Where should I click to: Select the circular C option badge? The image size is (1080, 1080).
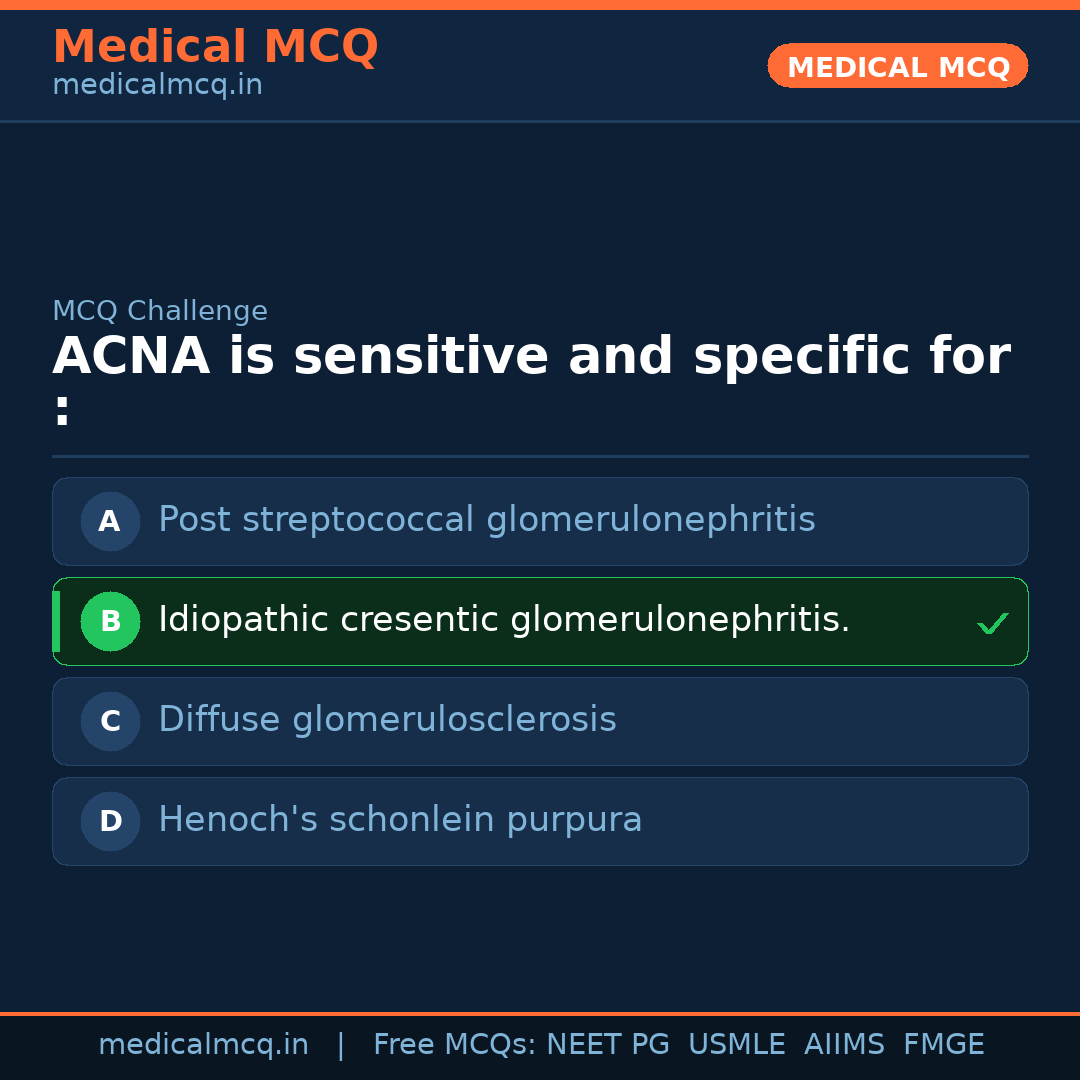(x=110, y=721)
